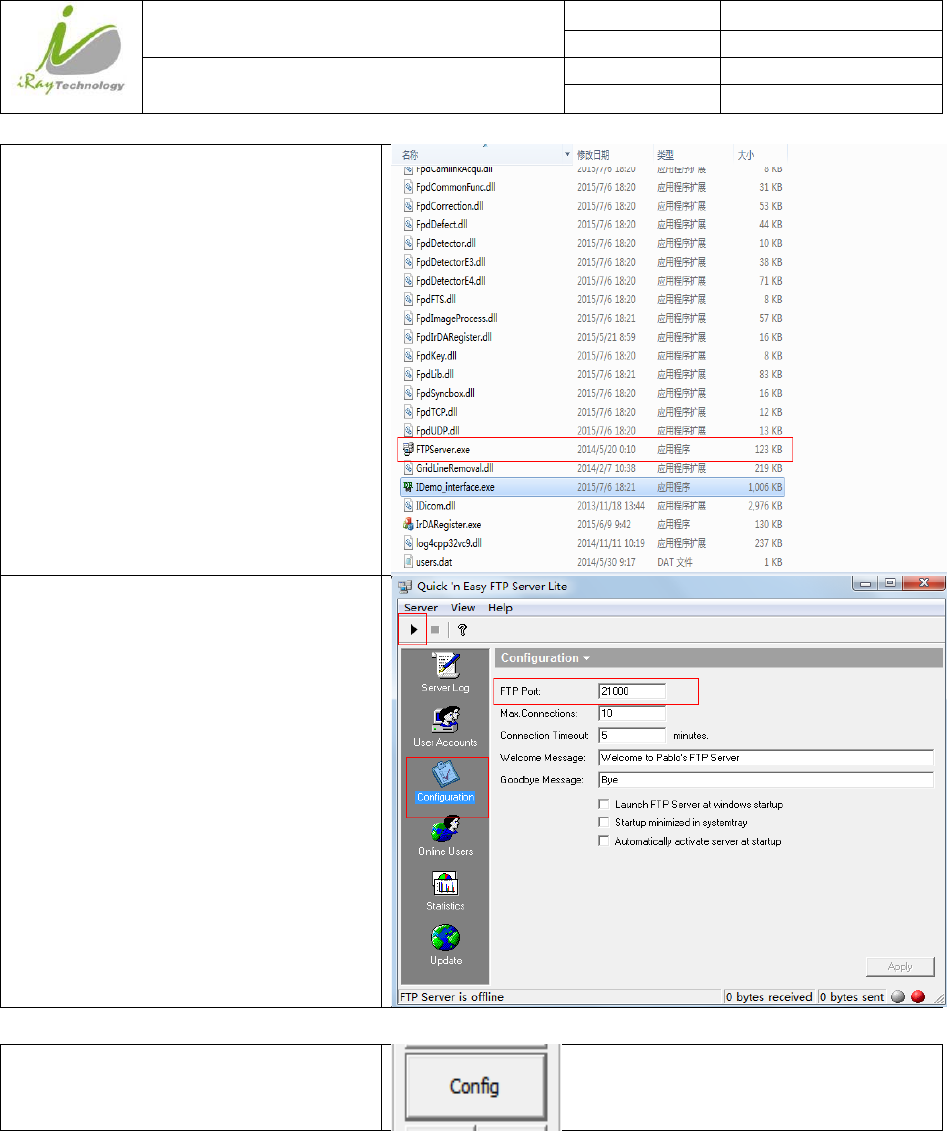This screenshot has height=1131, width=947.
Task: Click the Welcome Message input field
Action: click(x=766, y=758)
